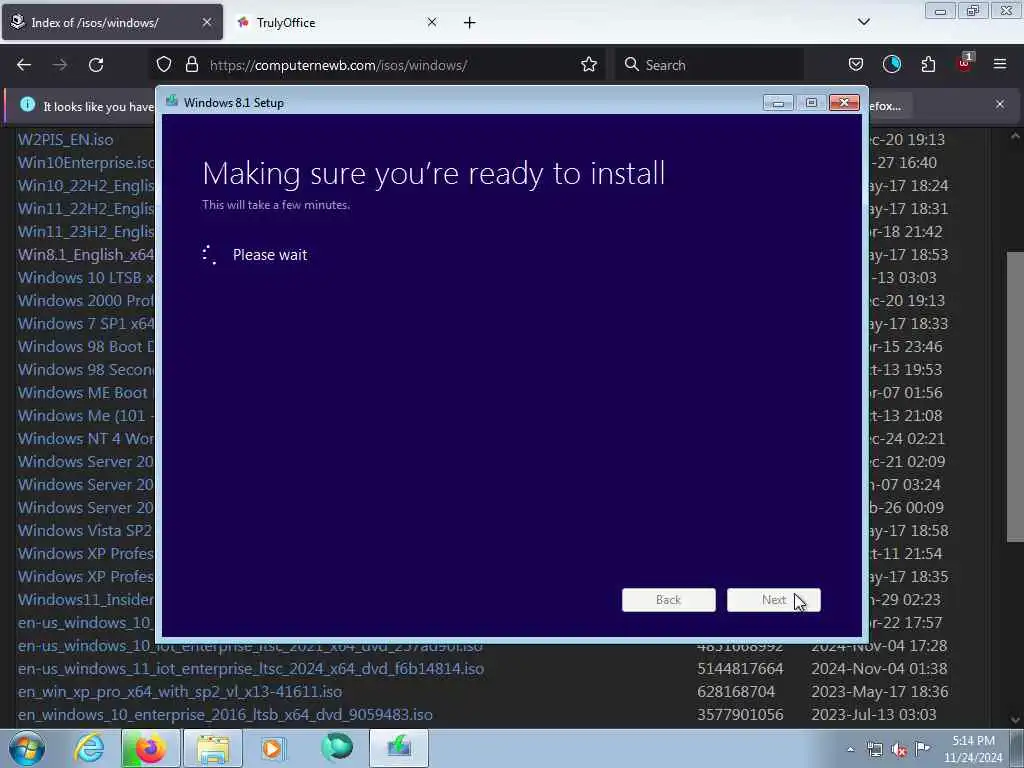Click file size 5144817664
1024x768 pixels.
point(740,669)
